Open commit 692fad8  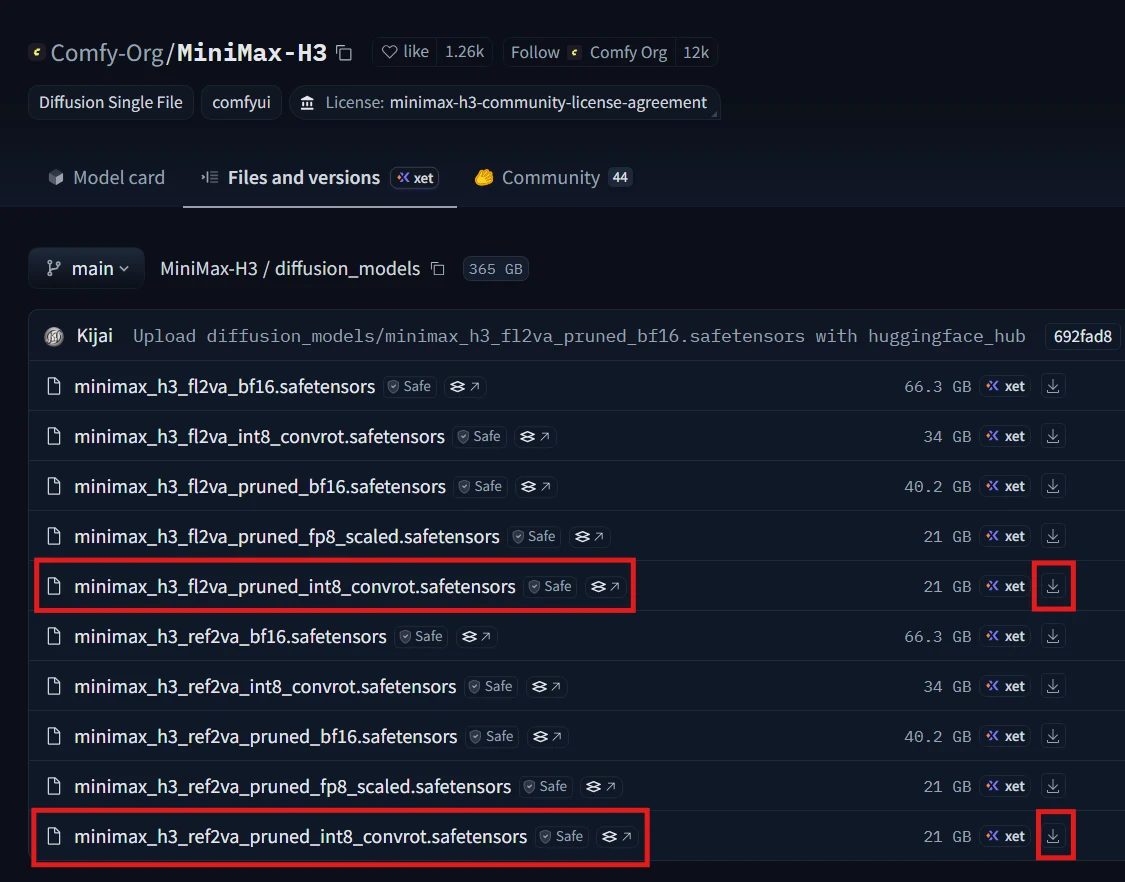point(1082,336)
